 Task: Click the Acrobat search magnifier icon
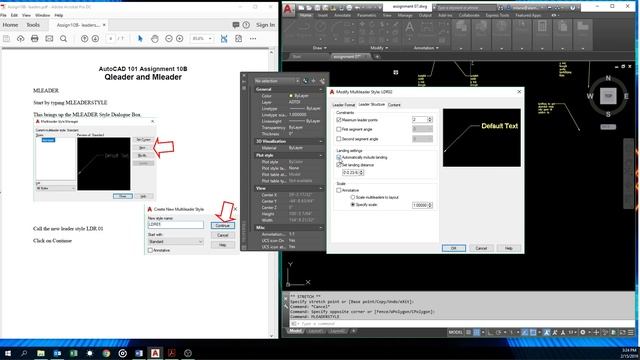(63, 39)
